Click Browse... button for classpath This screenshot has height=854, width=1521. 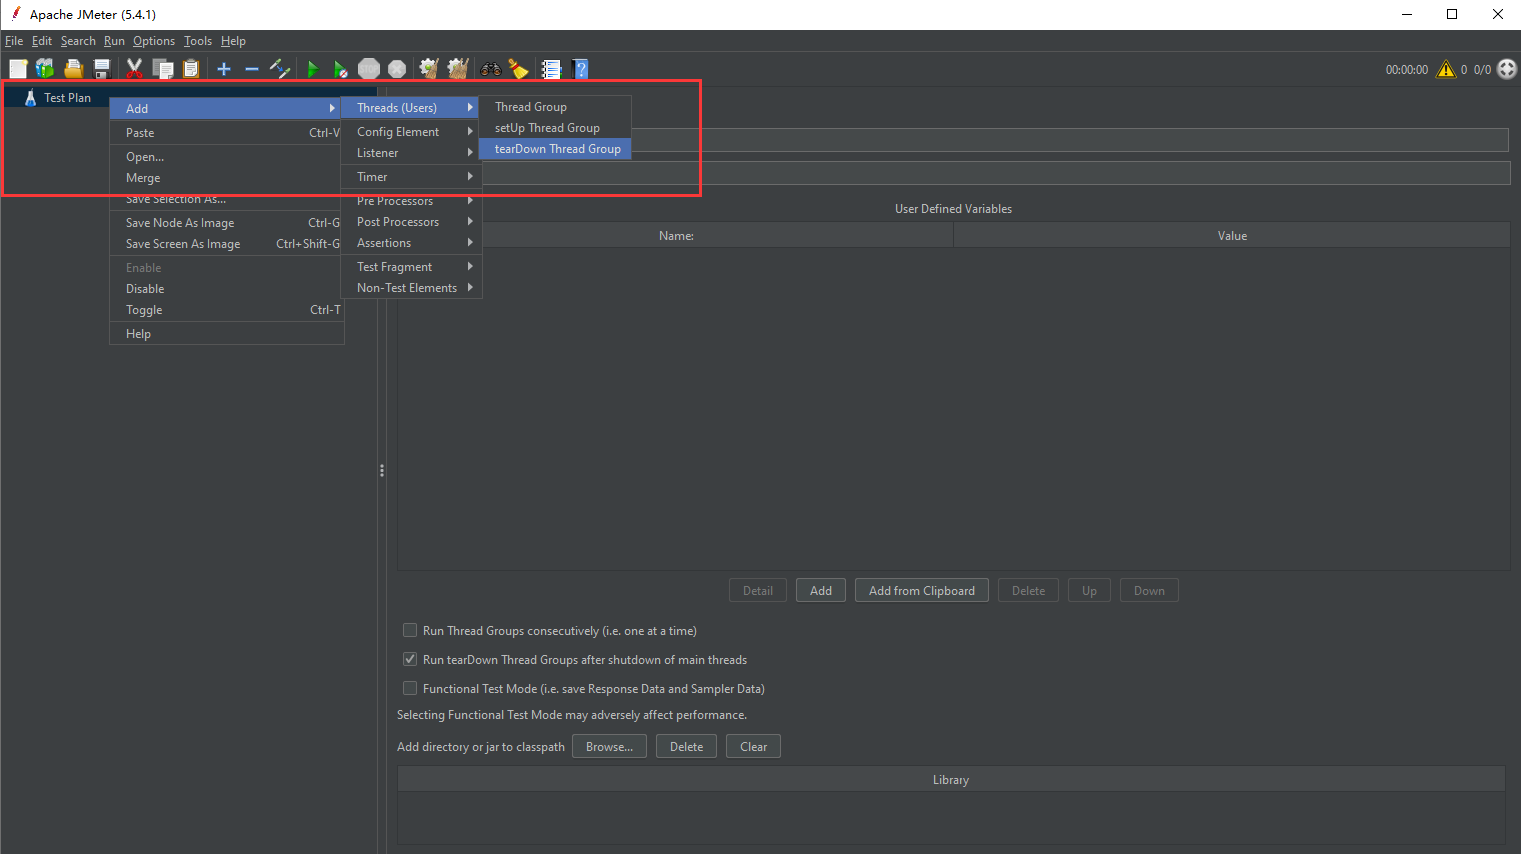[x=609, y=746]
